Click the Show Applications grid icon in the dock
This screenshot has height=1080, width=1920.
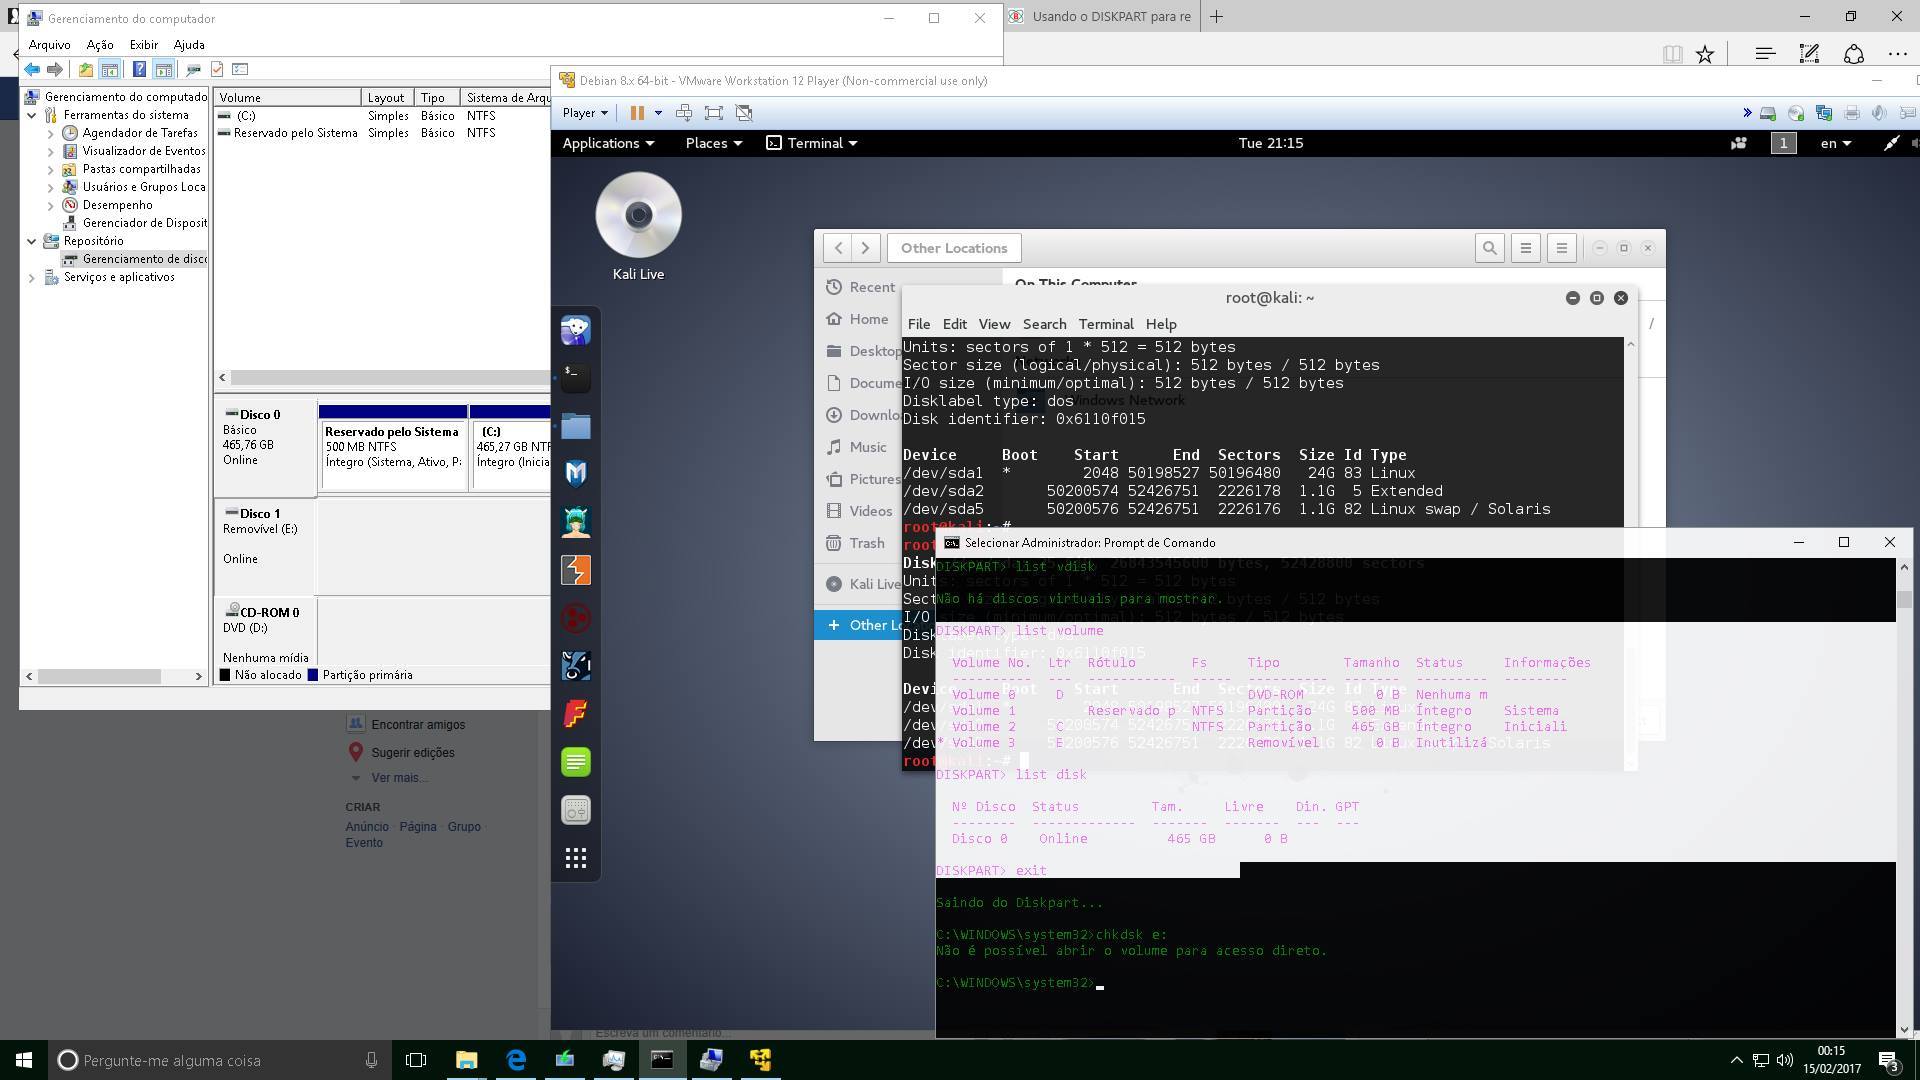click(576, 858)
